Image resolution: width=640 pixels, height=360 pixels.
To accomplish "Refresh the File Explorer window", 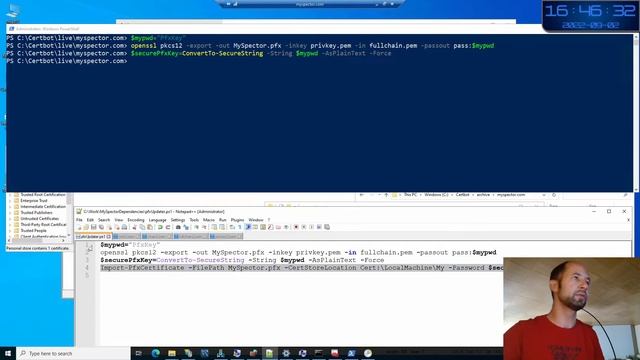I will pos(554,195).
